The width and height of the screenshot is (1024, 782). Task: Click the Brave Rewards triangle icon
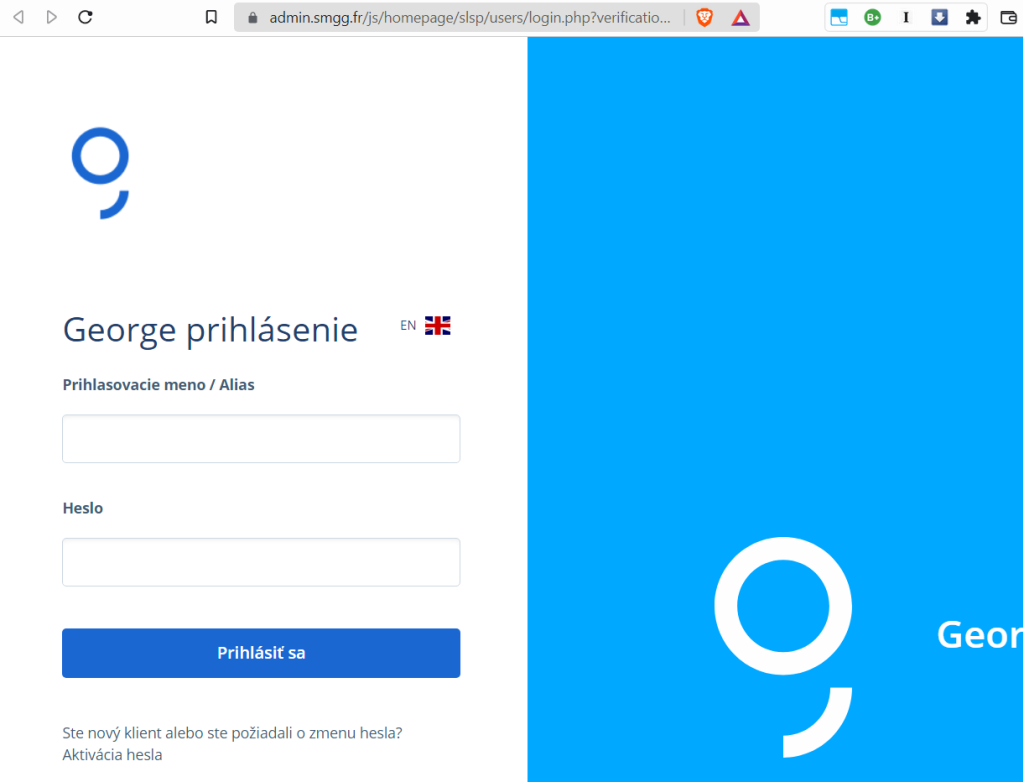pyautogui.click(x=741, y=18)
